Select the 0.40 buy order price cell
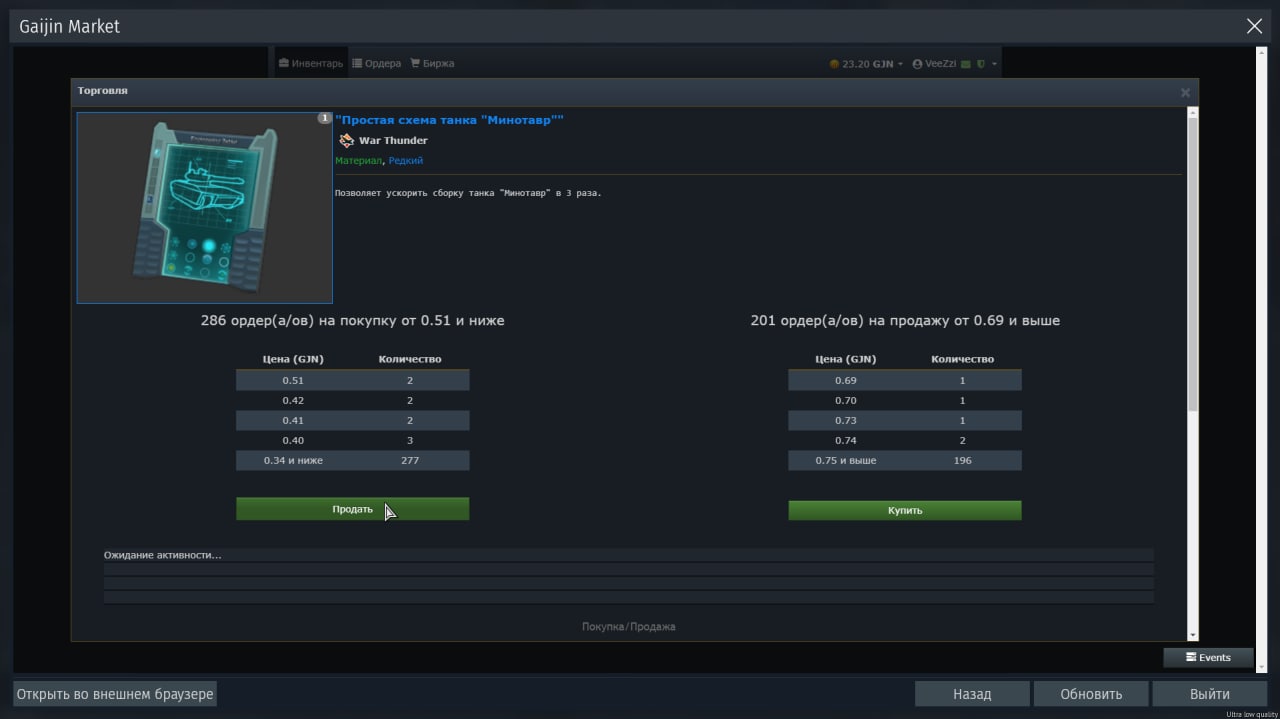Image resolution: width=1280 pixels, height=719 pixels. tap(293, 440)
